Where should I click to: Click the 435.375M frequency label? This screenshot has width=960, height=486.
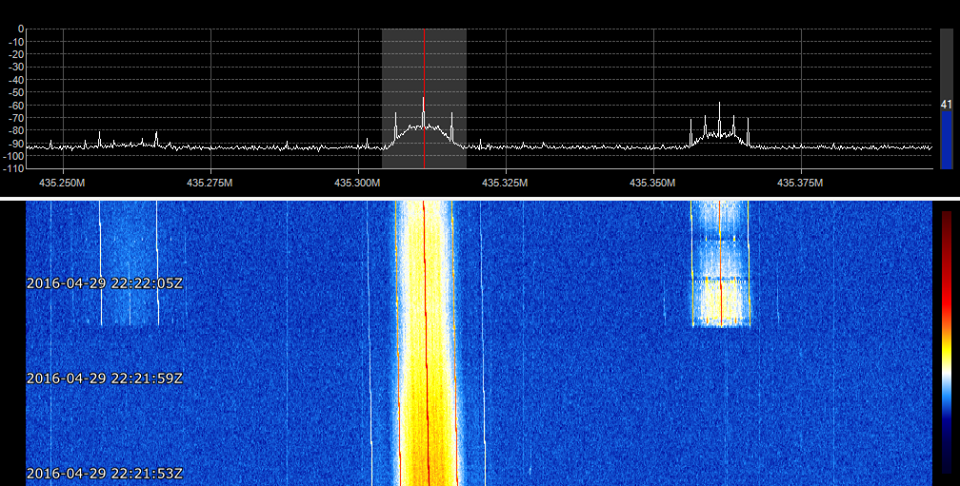(x=801, y=183)
